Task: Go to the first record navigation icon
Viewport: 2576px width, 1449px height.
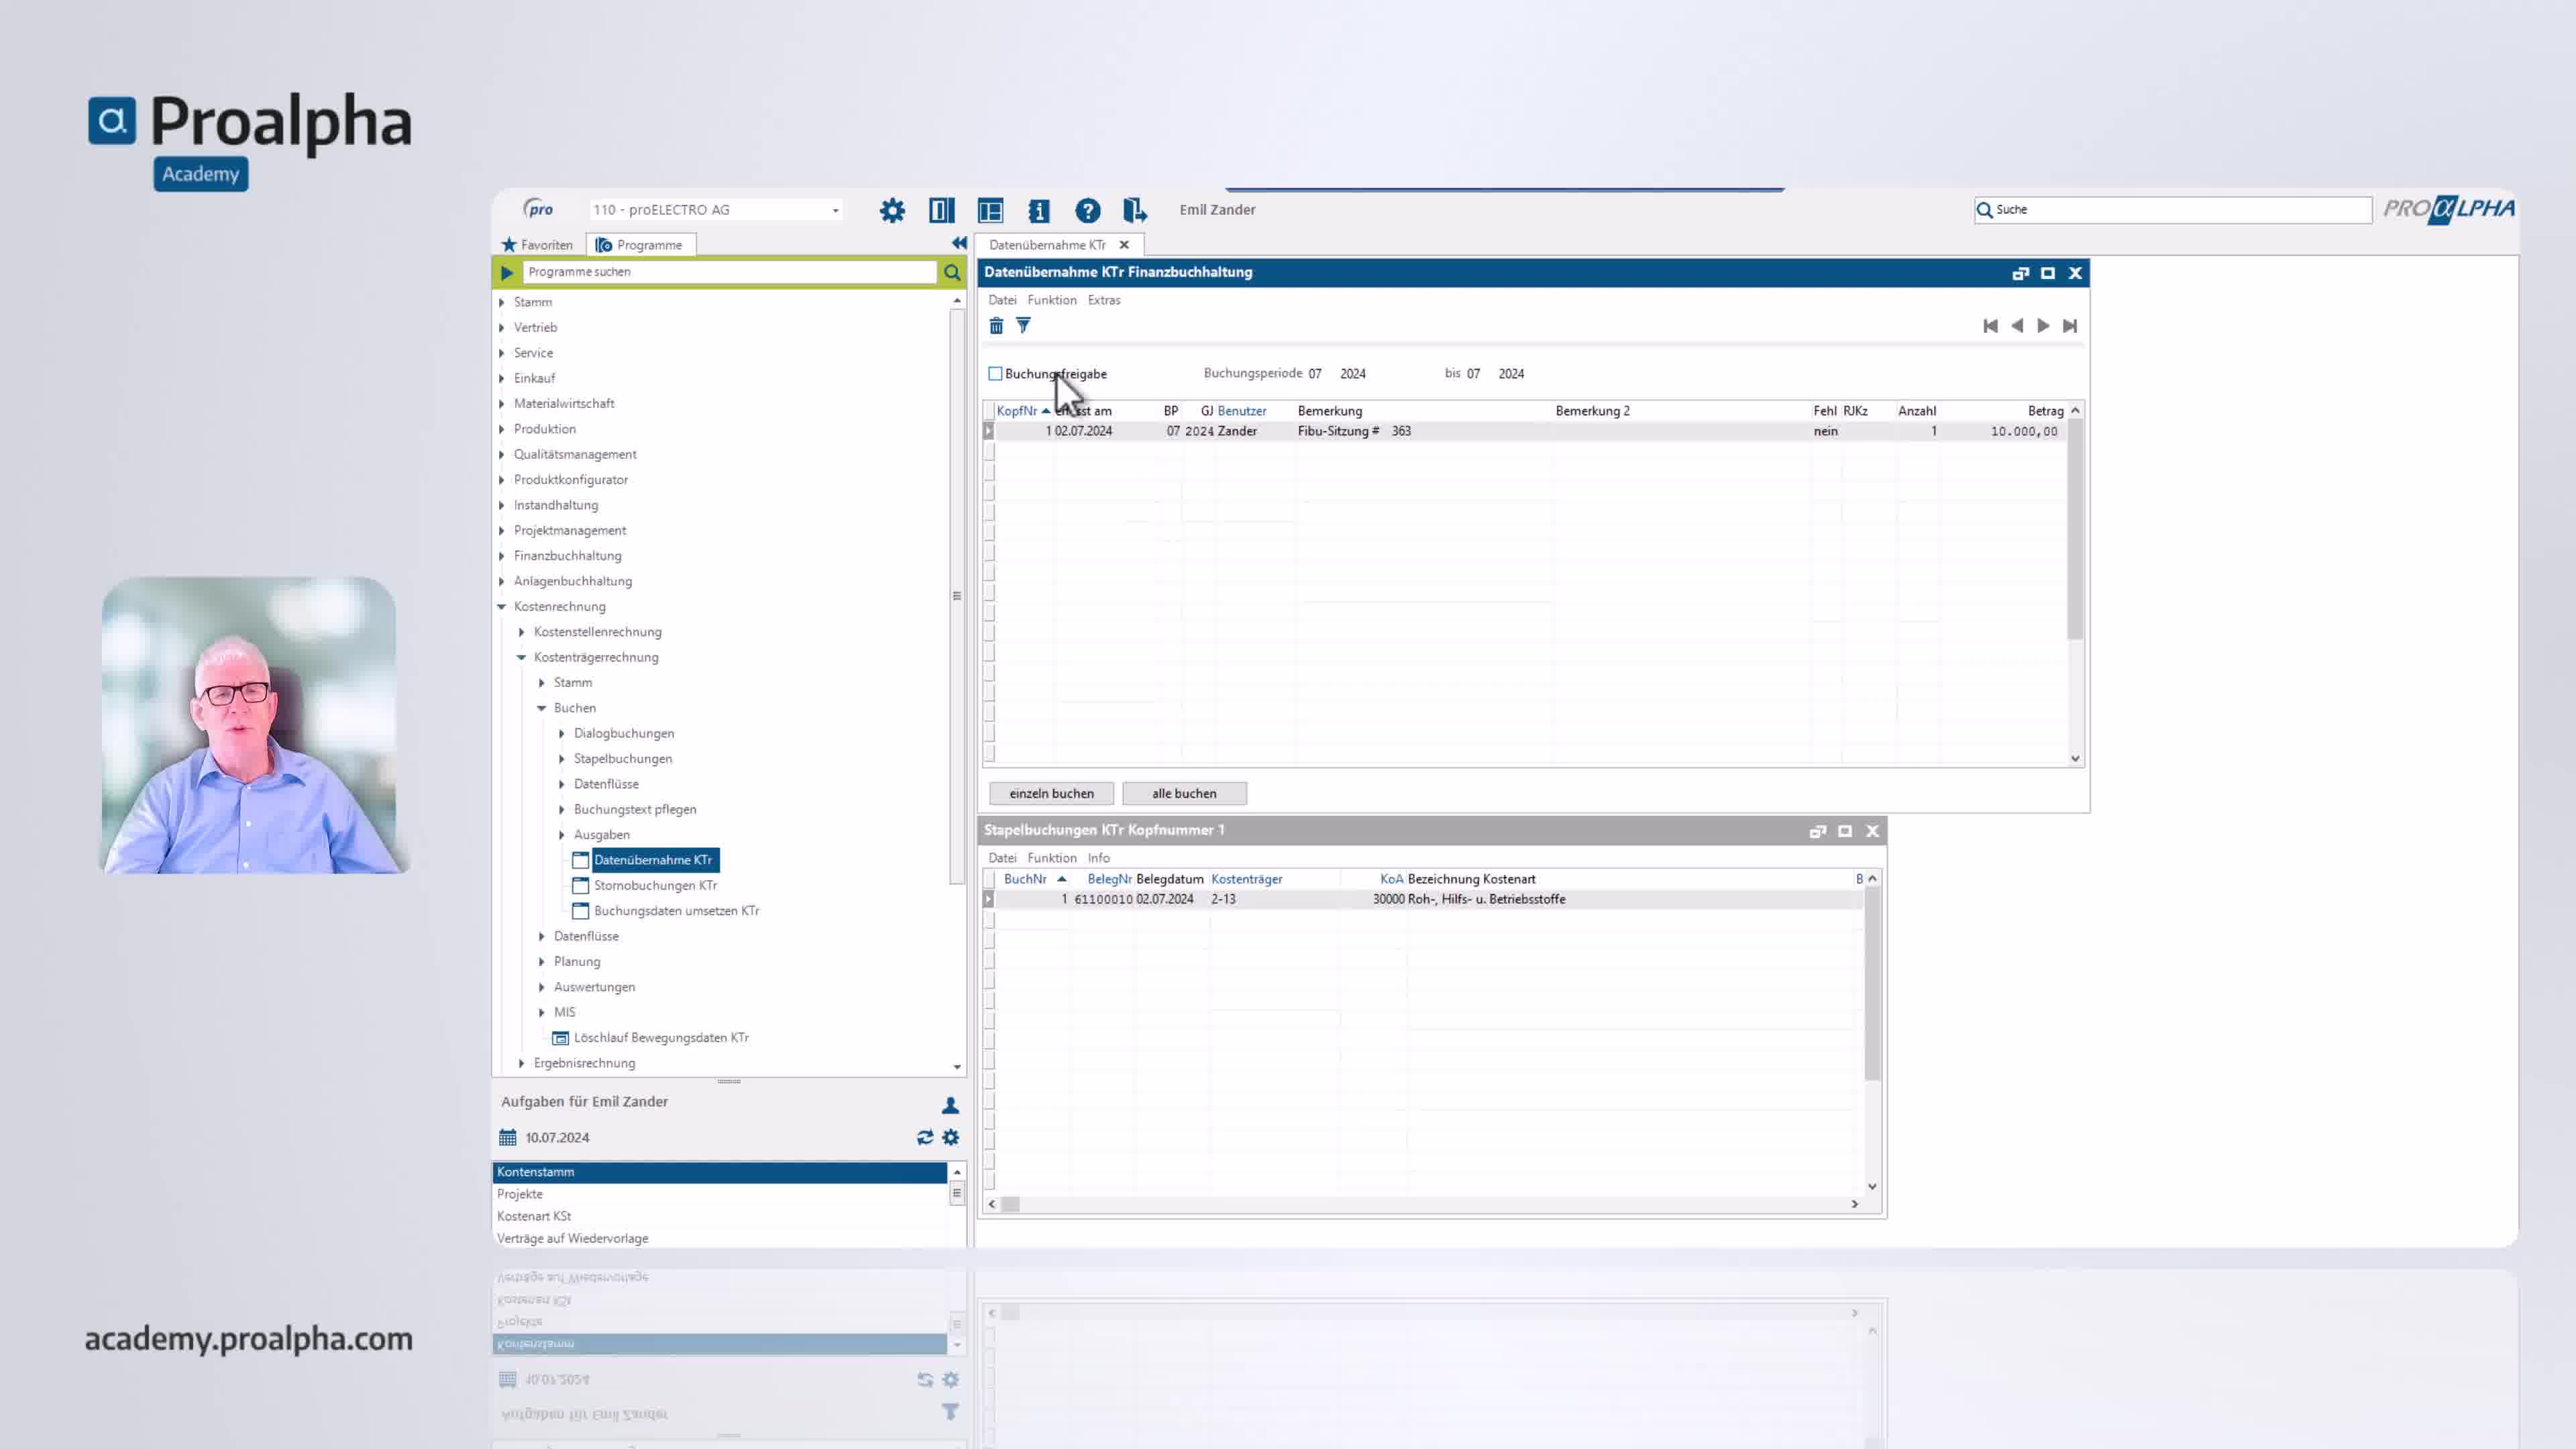Action: pos(1990,326)
